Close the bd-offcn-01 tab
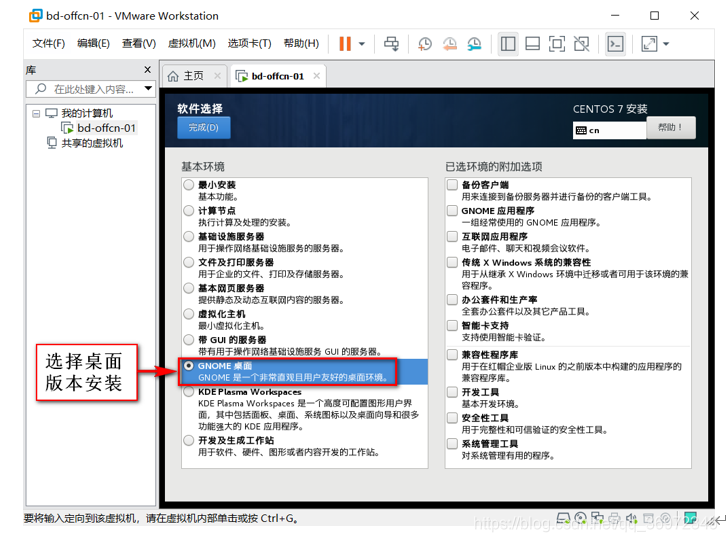Screen dimensions: 727x542 pos(317,76)
